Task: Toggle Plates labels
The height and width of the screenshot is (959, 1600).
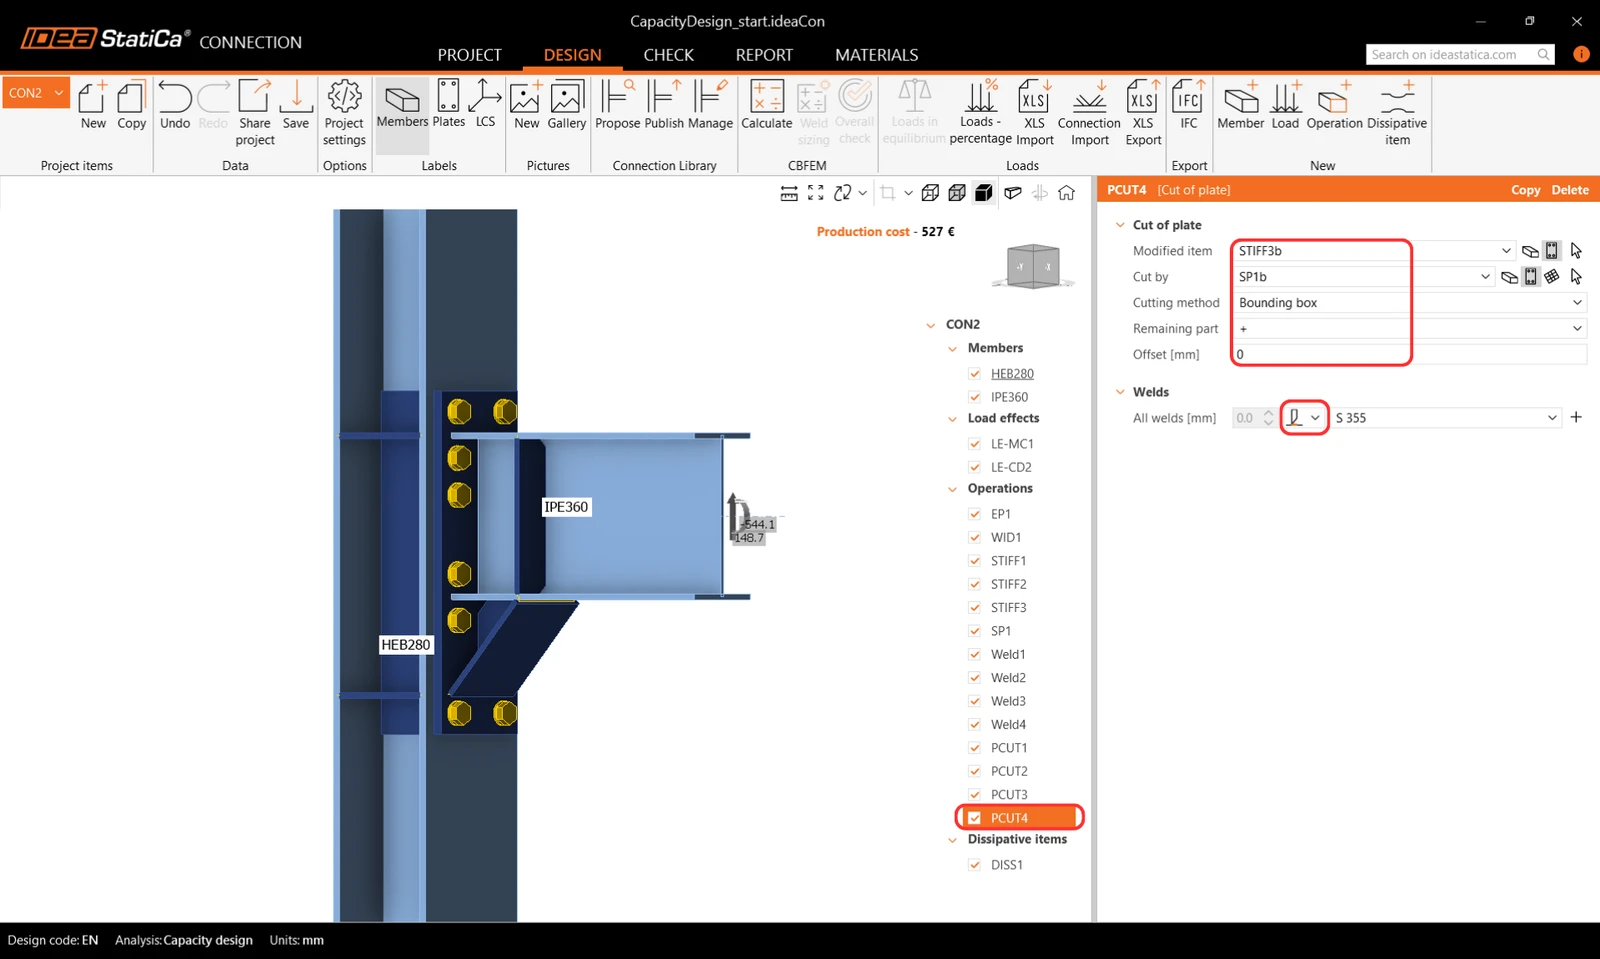Action: point(448,105)
